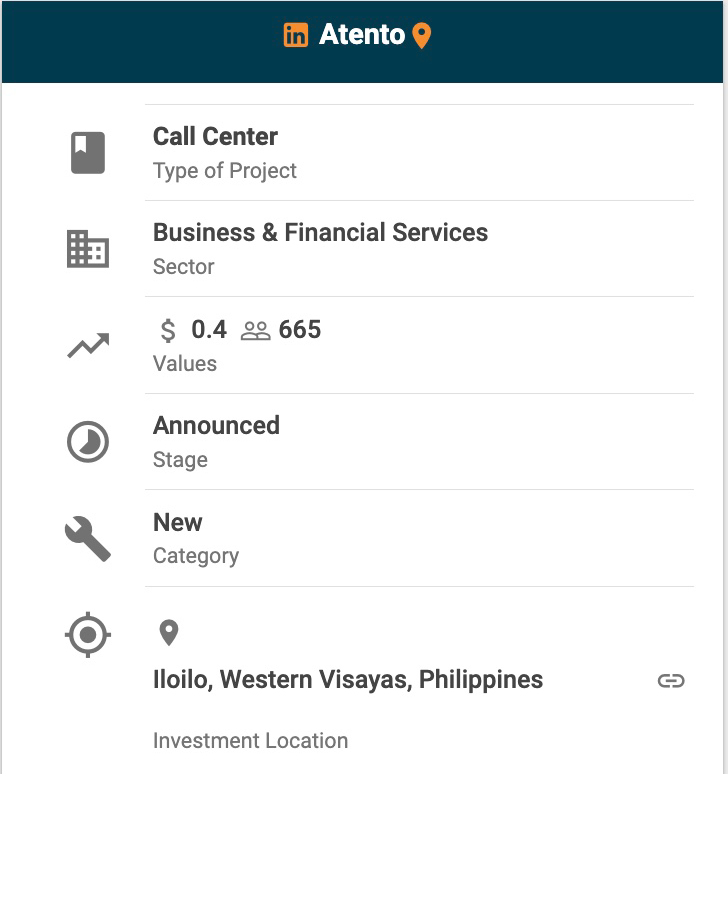The width and height of the screenshot is (728, 904).
Task: Click the Sector building icon
Action: coord(88,249)
